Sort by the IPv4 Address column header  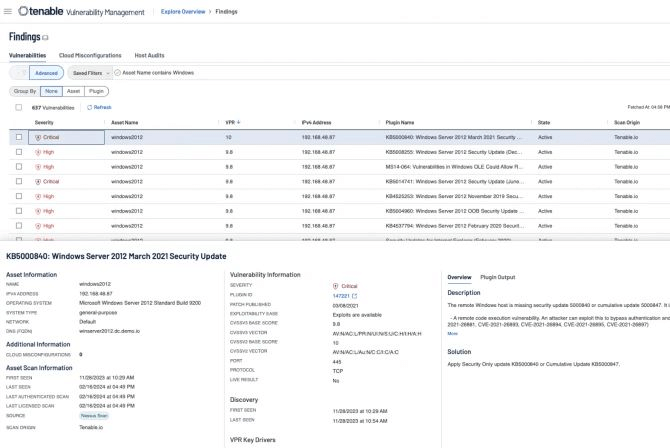[x=316, y=123]
